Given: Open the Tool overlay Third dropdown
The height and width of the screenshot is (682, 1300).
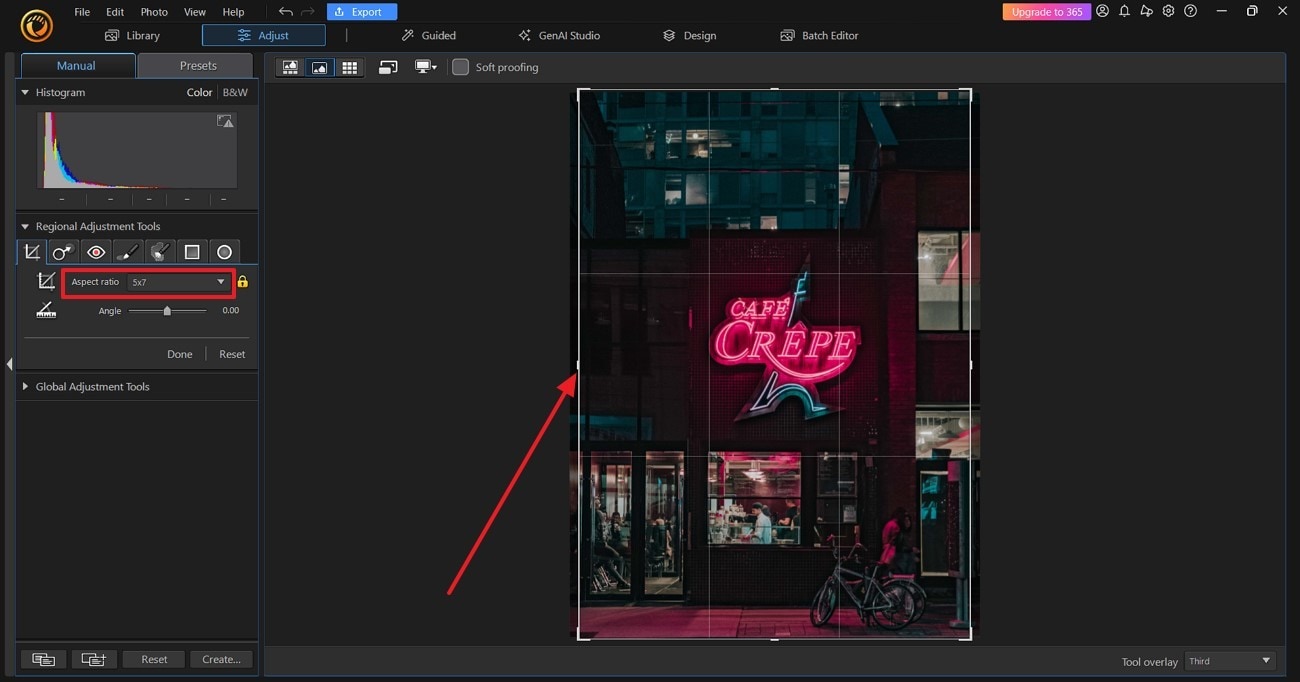Looking at the screenshot, I should (x=1230, y=661).
